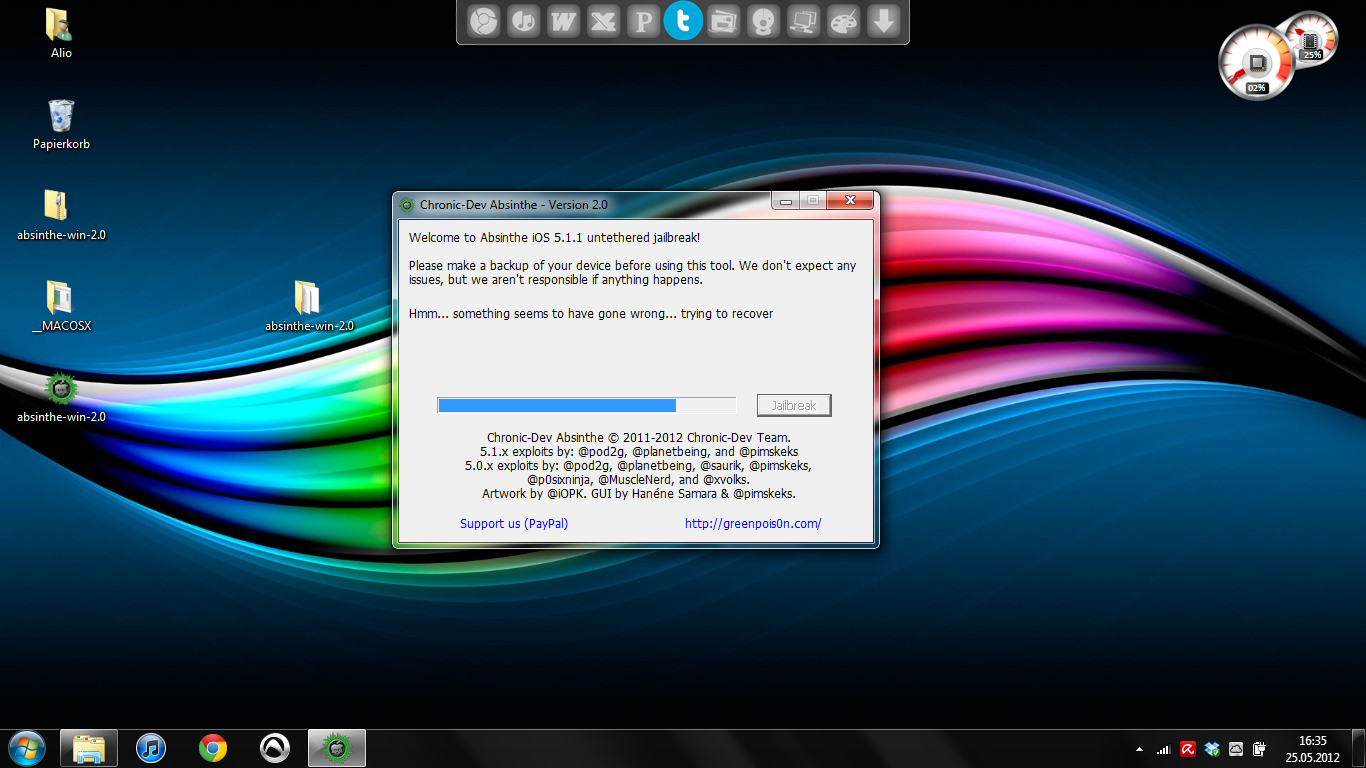Image resolution: width=1366 pixels, height=768 pixels.
Task: Open the white circular app on the taskbar
Action: click(274, 748)
